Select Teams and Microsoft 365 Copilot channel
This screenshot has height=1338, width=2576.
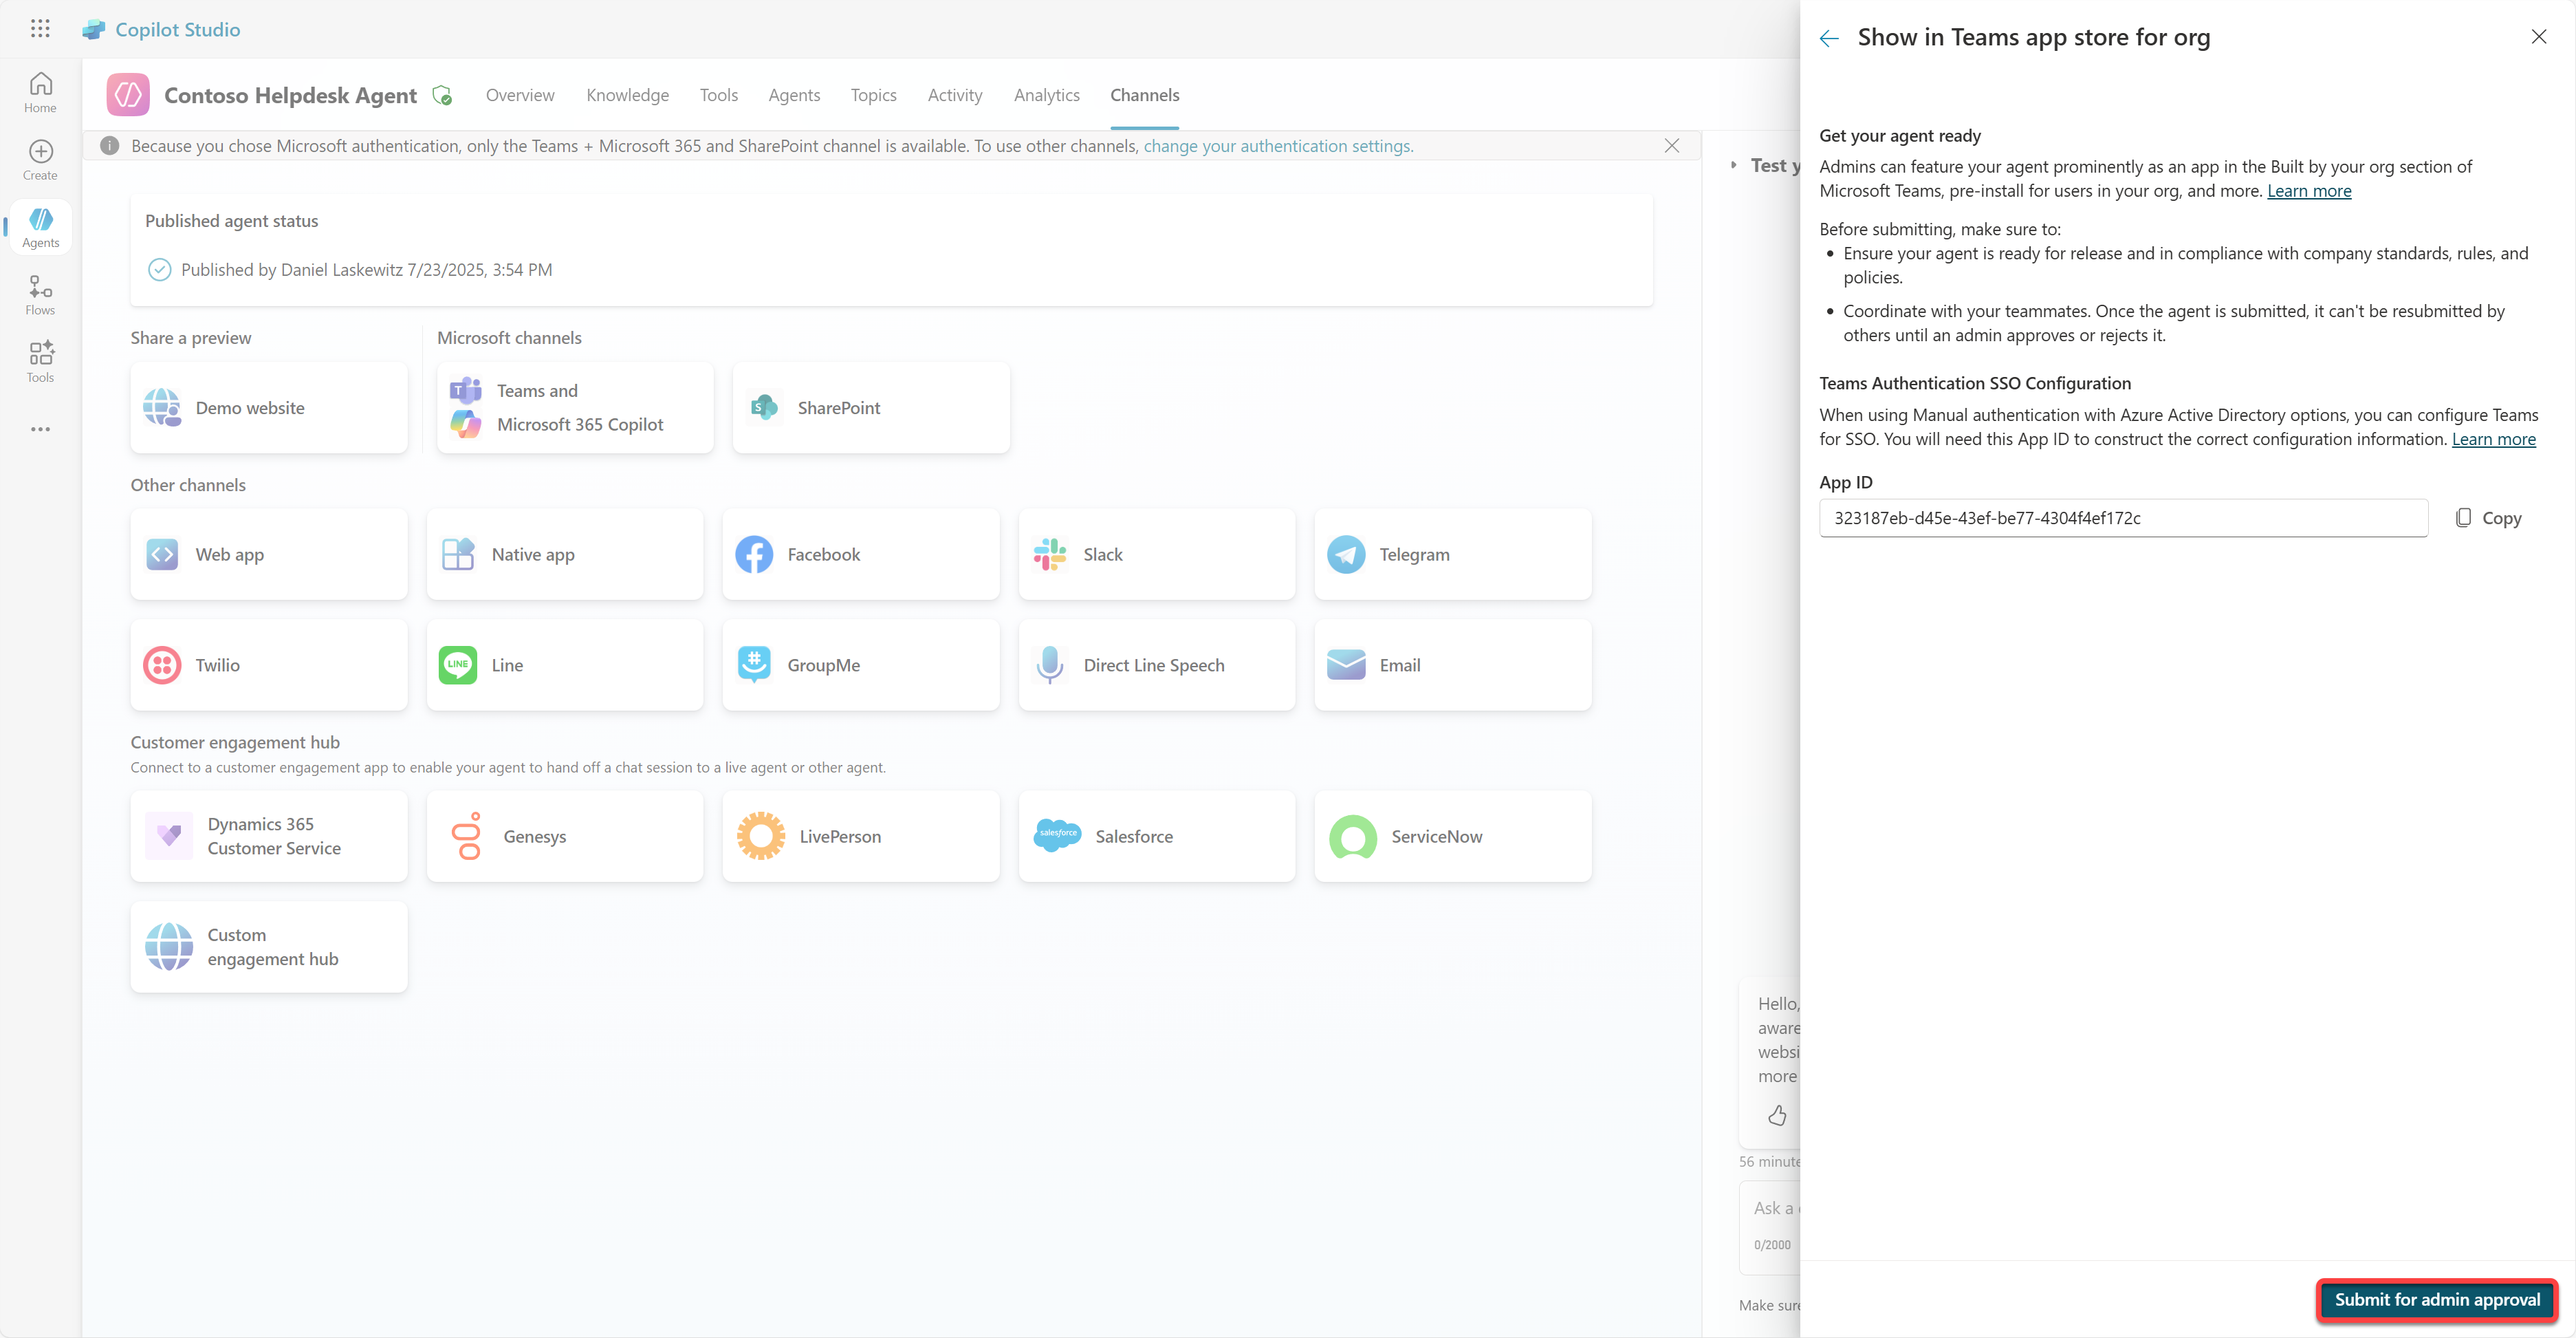point(575,408)
